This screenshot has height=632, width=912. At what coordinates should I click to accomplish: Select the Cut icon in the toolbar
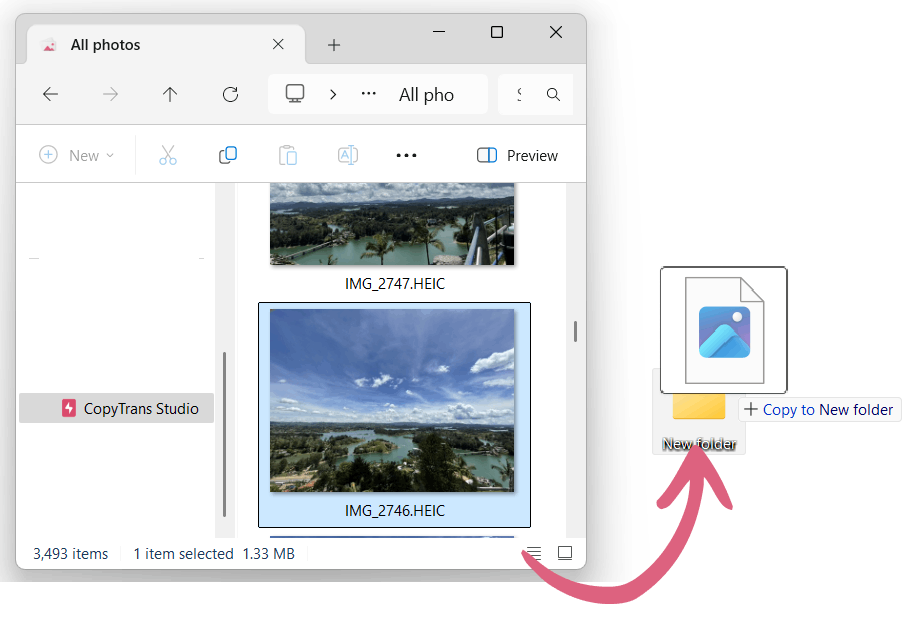tap(167, 155)
